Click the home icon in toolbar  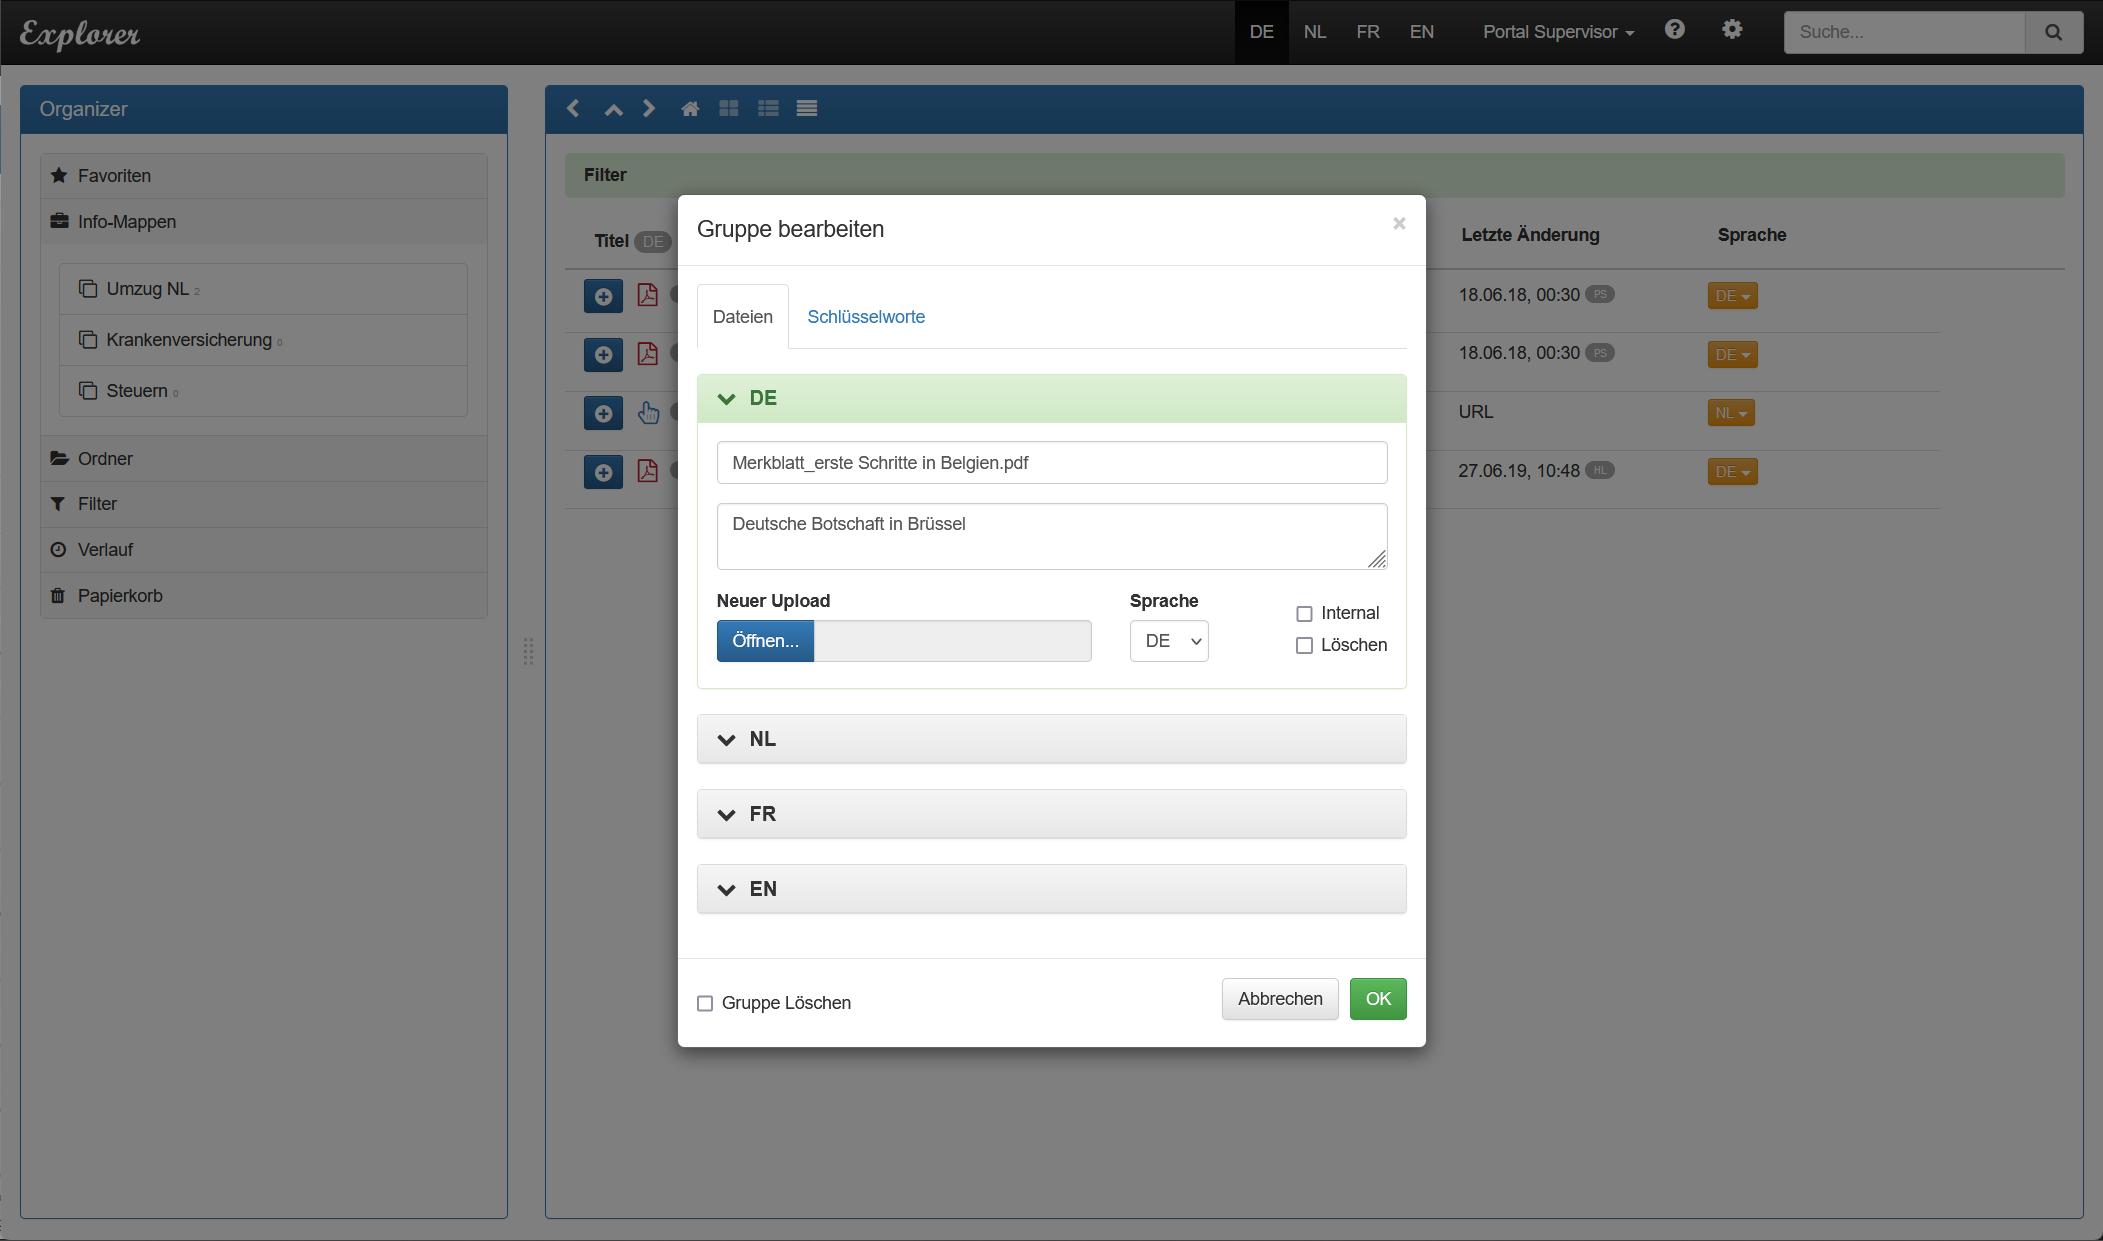tap(689, 109)
